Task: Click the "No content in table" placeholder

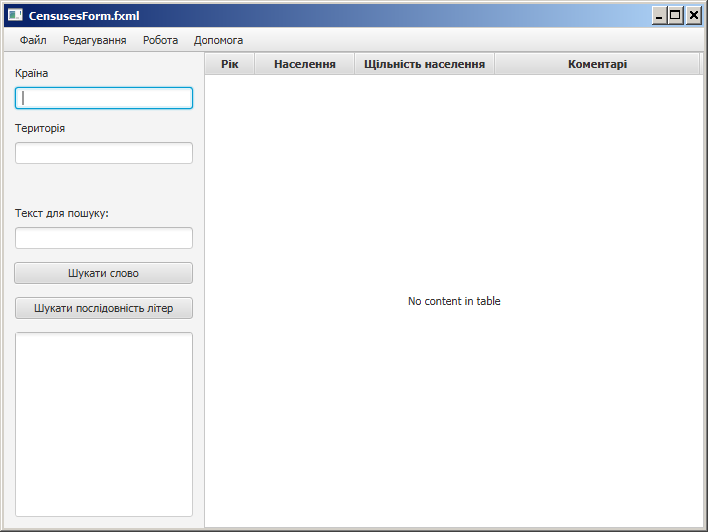Action: (454, 301)
